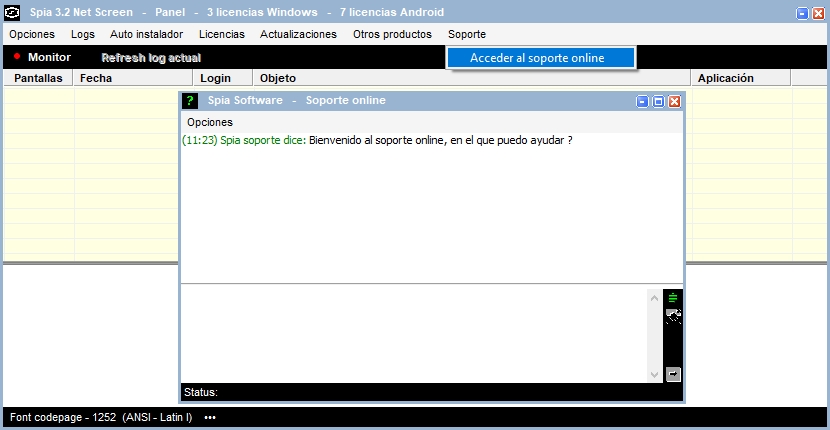
Task: Maximize the Soporte online window
Action: point(658,102)
